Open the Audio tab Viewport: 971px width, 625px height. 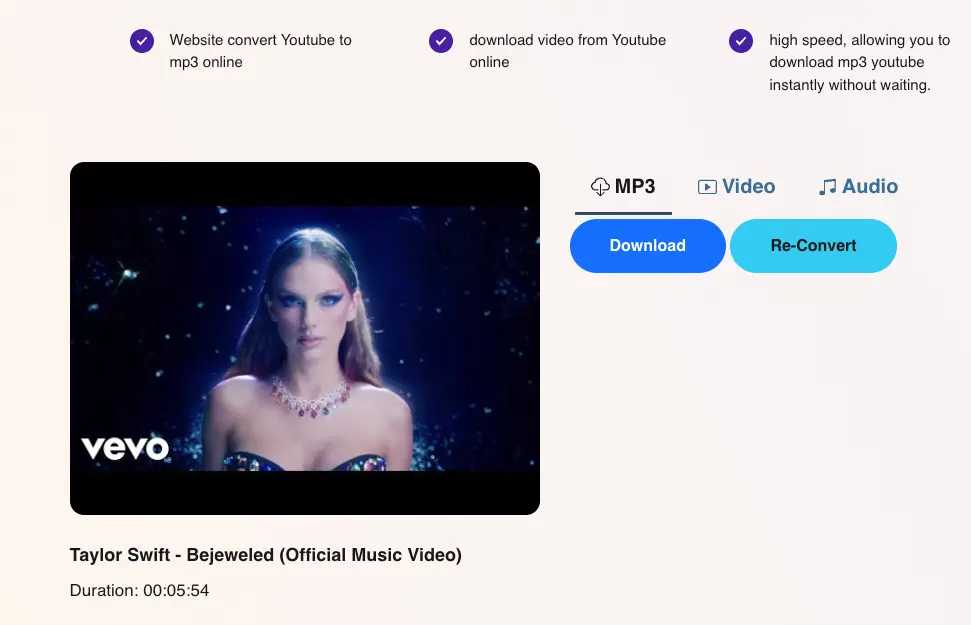click(858, 186)
